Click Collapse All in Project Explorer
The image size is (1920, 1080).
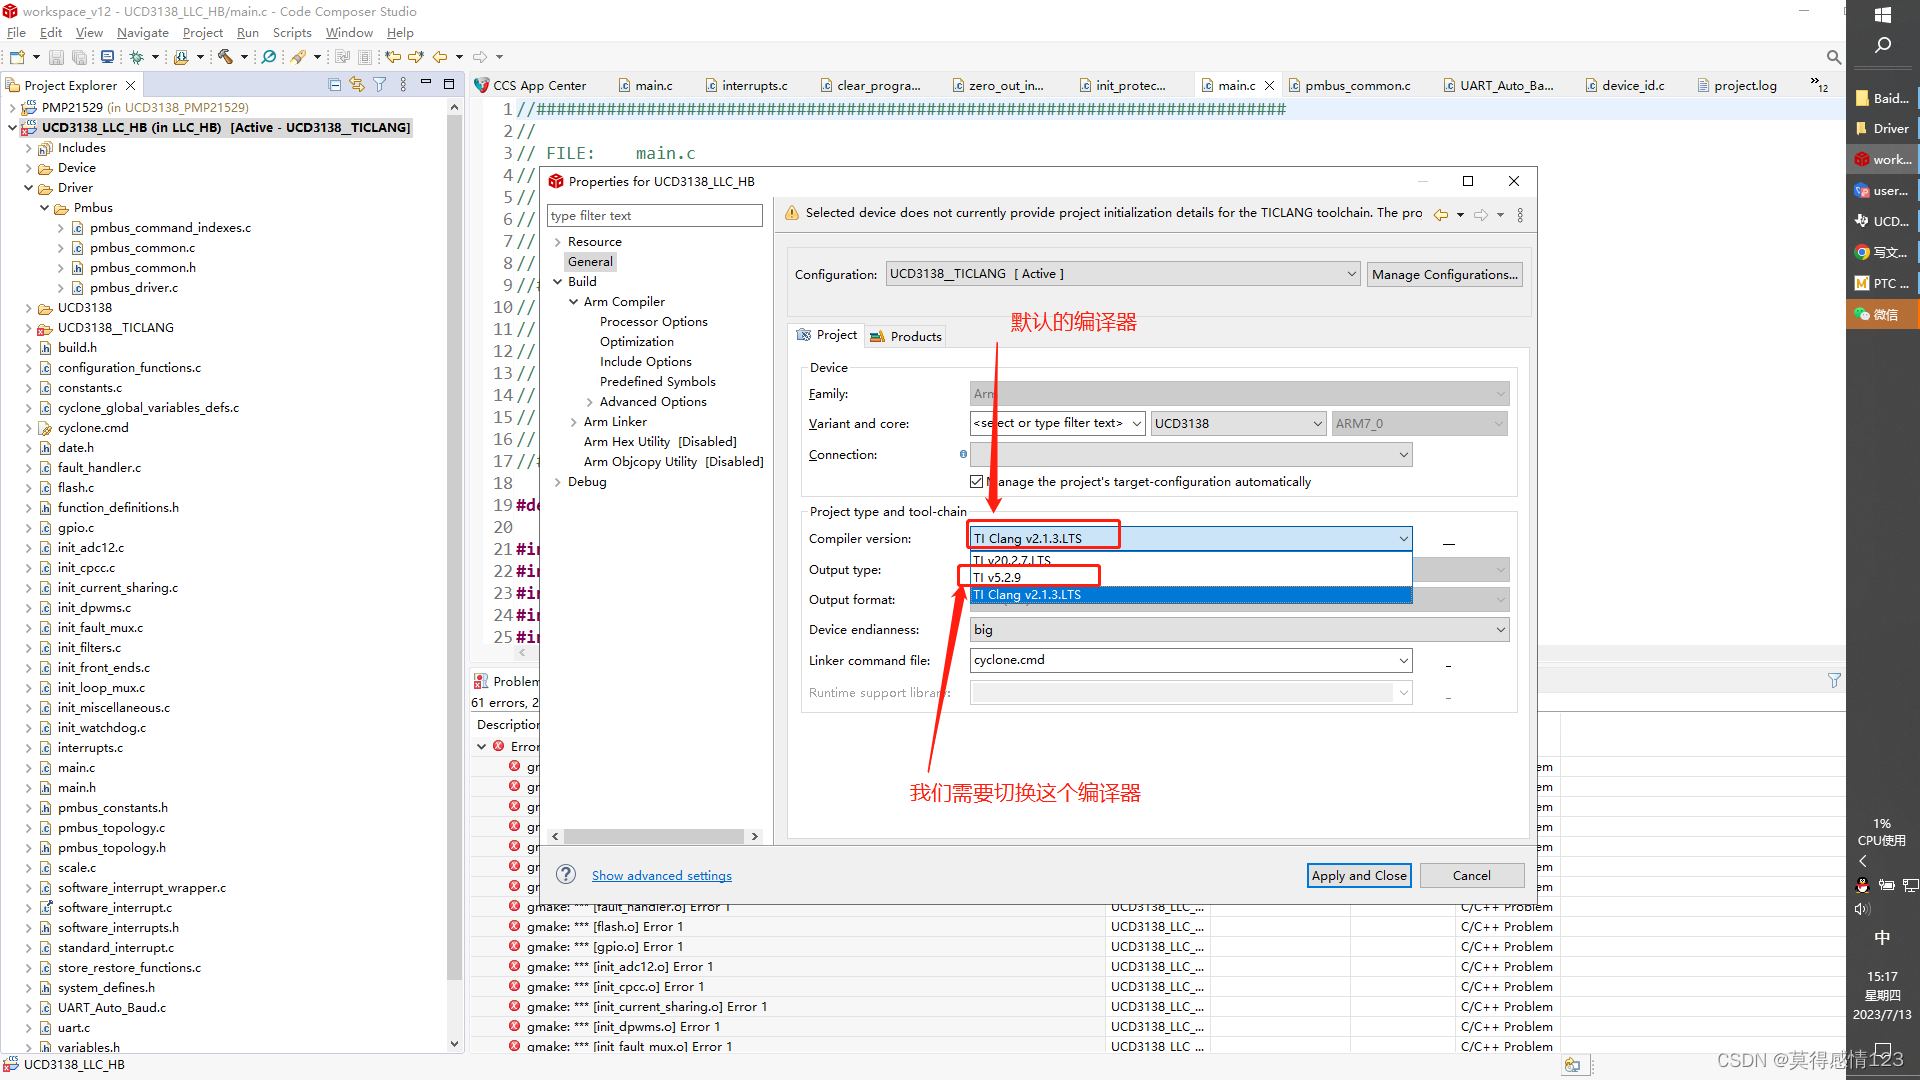coord(335,85)
